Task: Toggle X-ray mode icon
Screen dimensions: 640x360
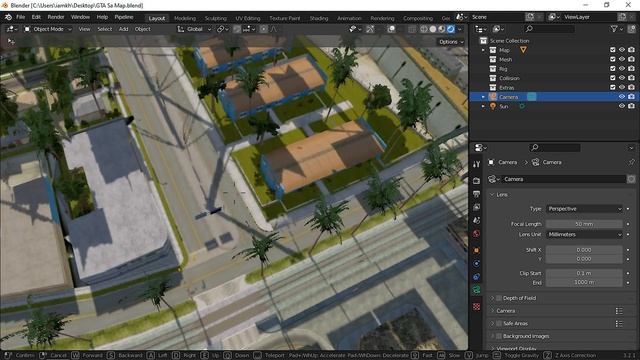Action: pos(412,29)
